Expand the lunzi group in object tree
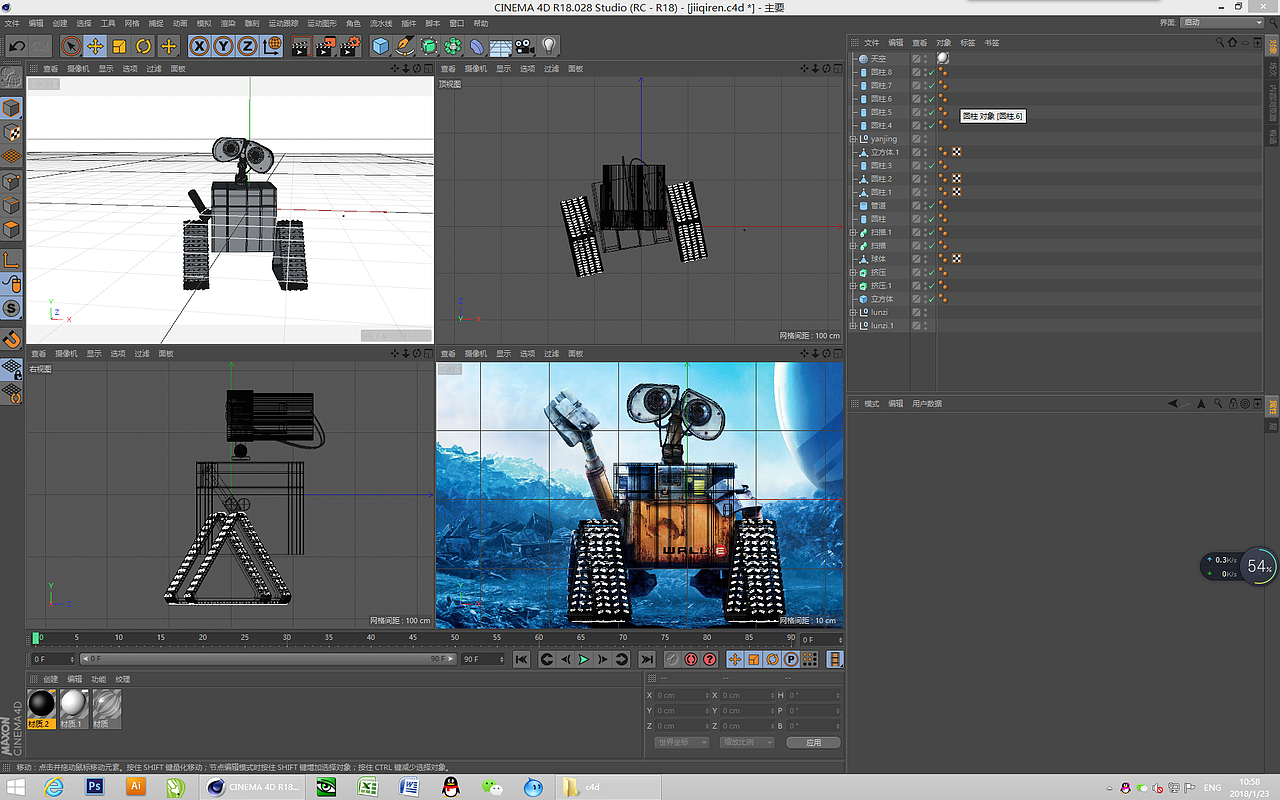1280x800 pixels. click(x=853, y=312)
